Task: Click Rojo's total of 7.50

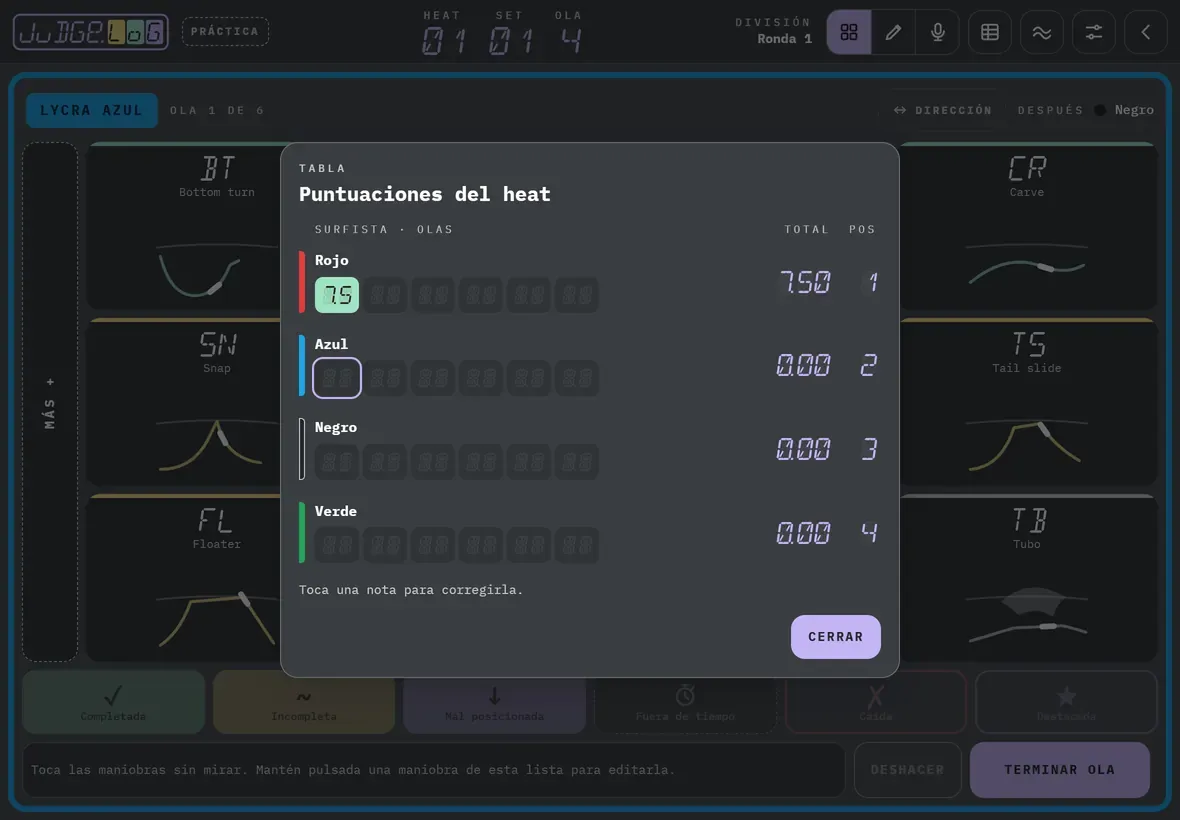Action: (805, 282)
